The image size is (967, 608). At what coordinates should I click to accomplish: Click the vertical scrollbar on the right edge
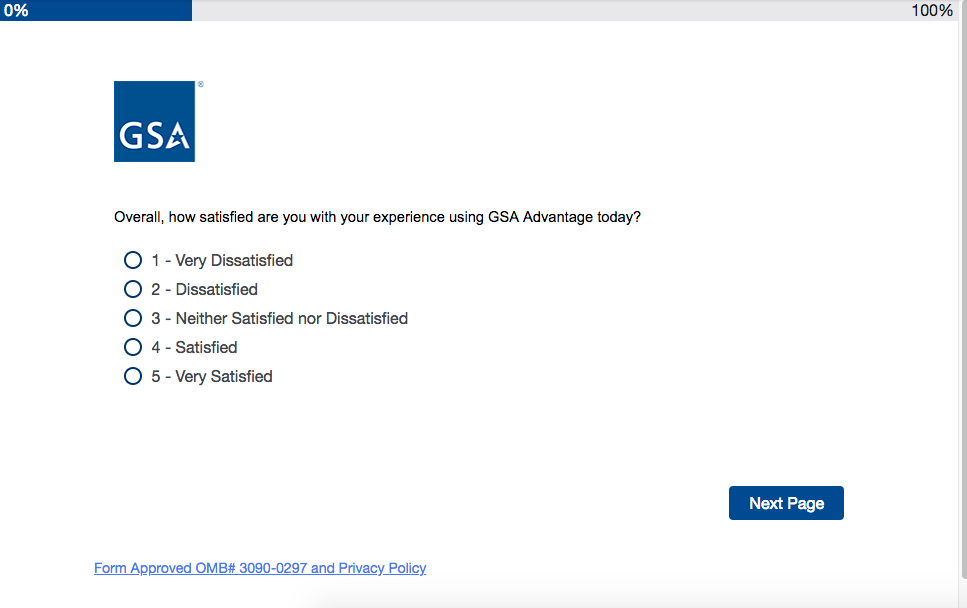[x=962, y=300]
